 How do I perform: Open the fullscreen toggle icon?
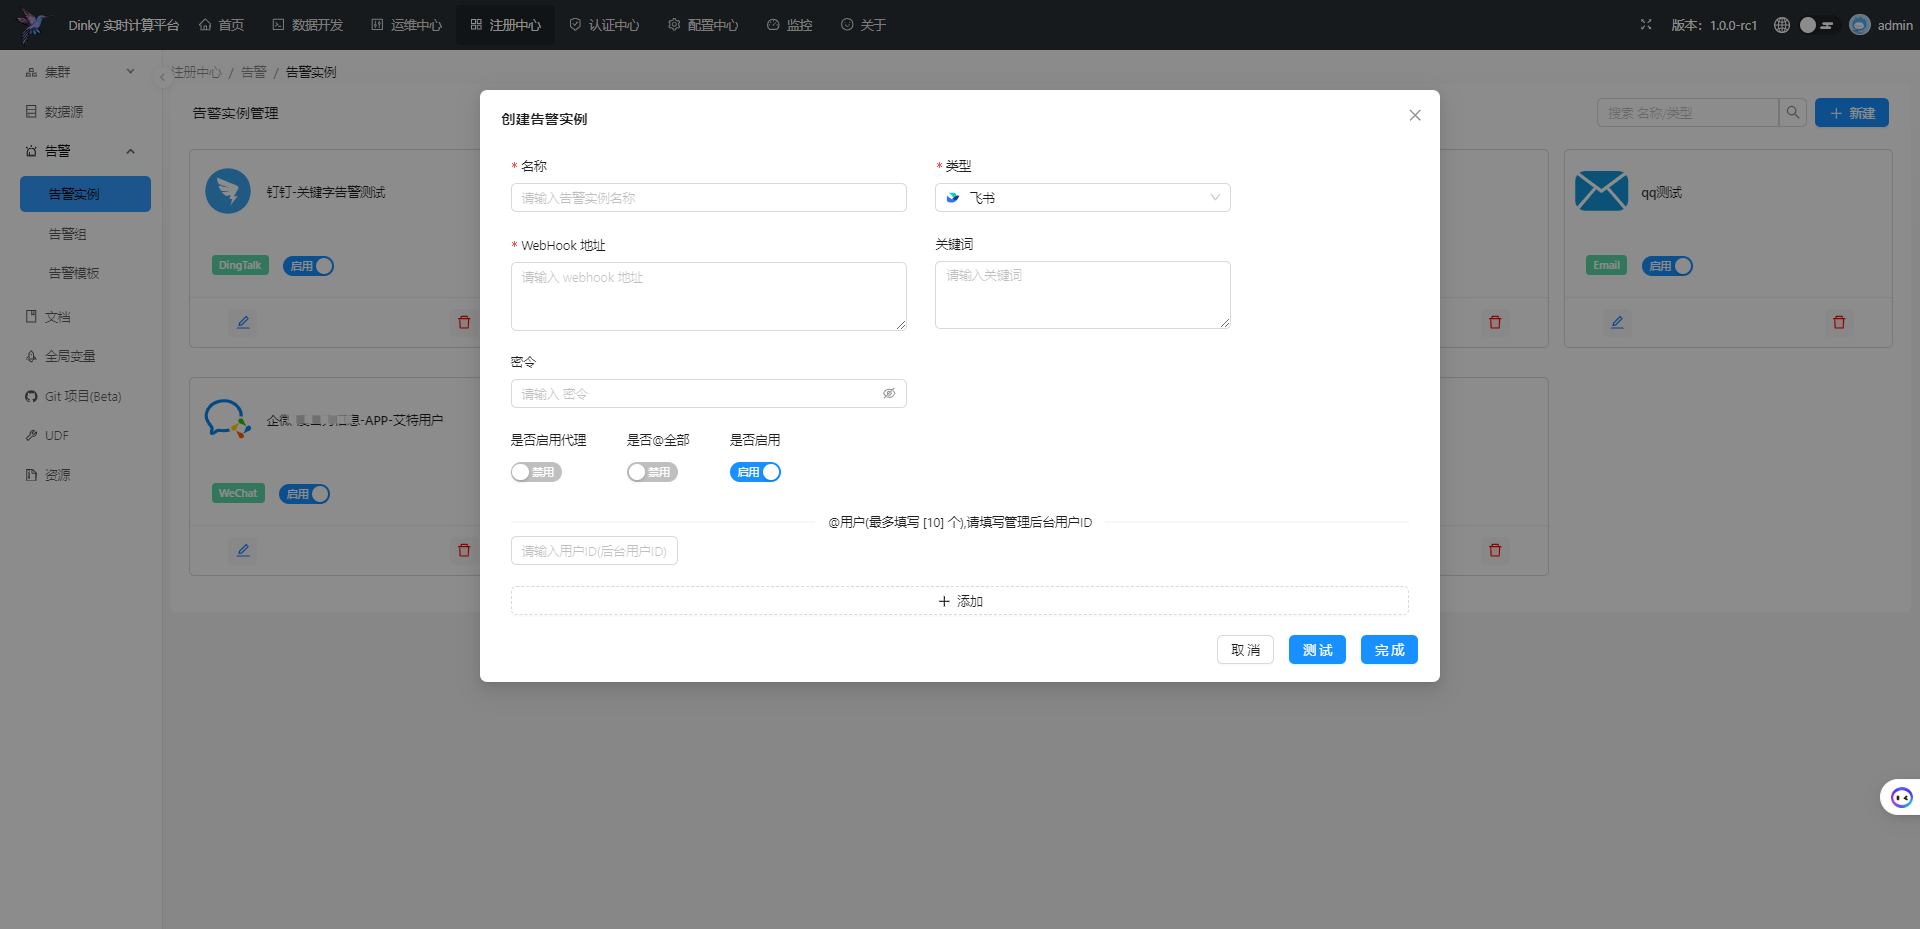coord(1646,25)
